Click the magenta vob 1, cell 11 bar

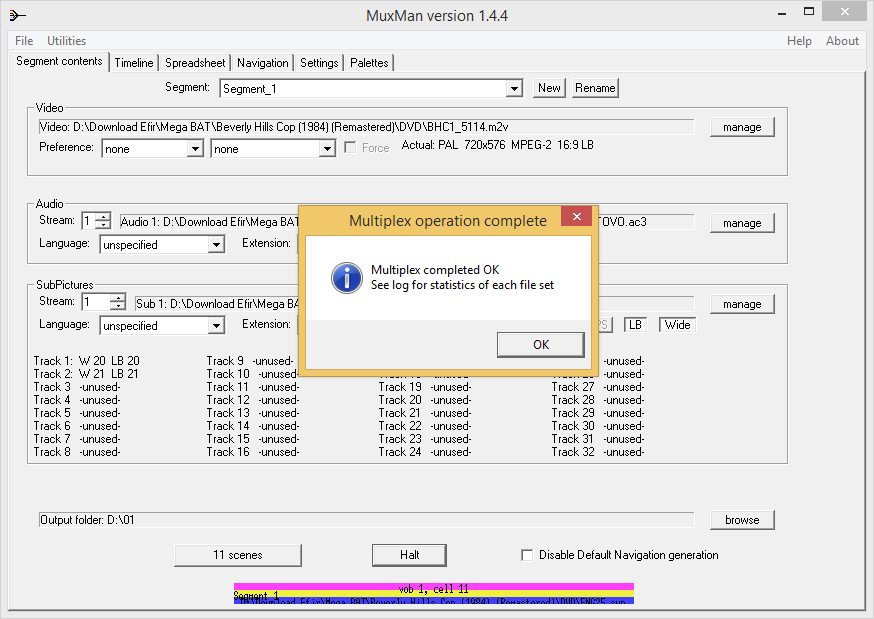[x=434, y=587]
